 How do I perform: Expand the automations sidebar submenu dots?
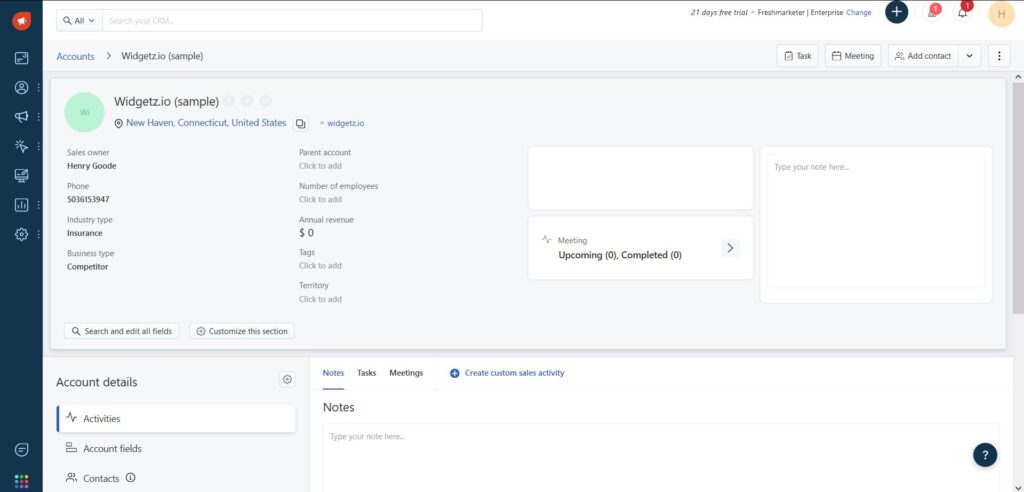(39, 146)
